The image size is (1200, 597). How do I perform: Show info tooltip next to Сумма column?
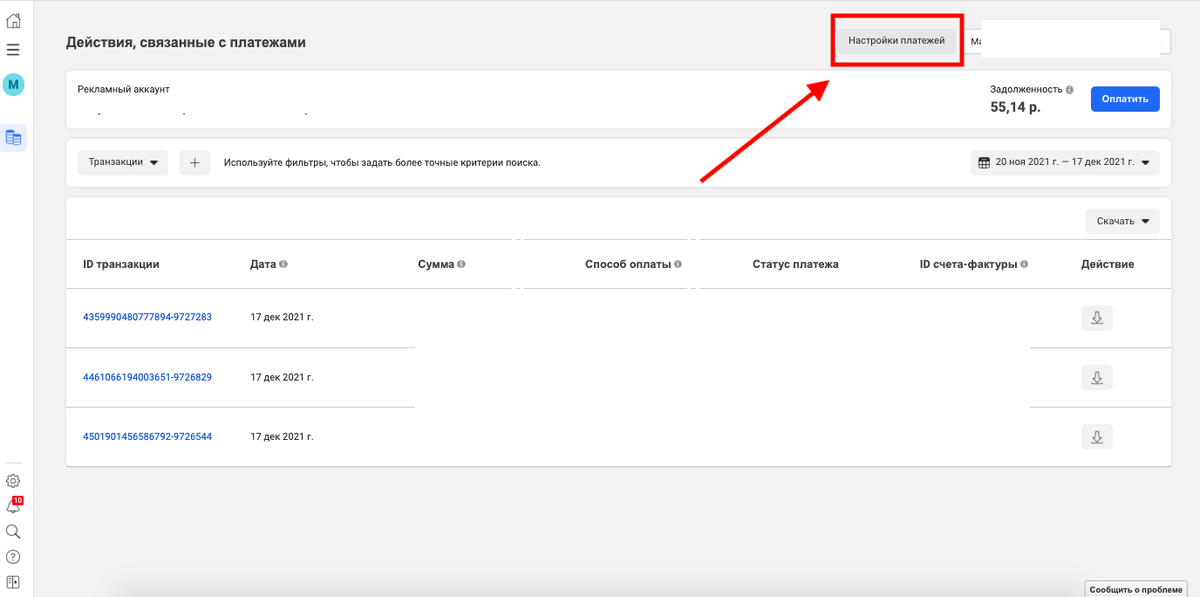462,265
